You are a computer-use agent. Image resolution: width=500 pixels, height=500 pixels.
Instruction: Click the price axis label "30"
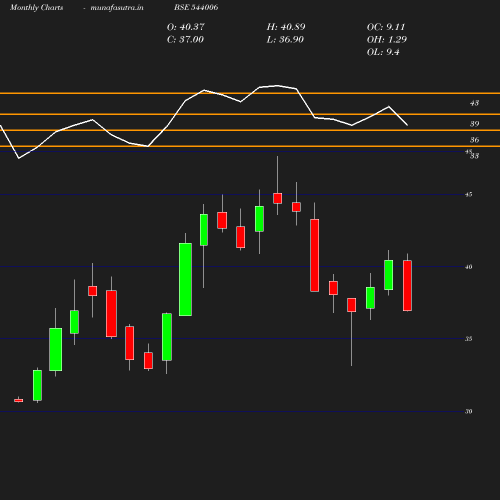(468, 411)
